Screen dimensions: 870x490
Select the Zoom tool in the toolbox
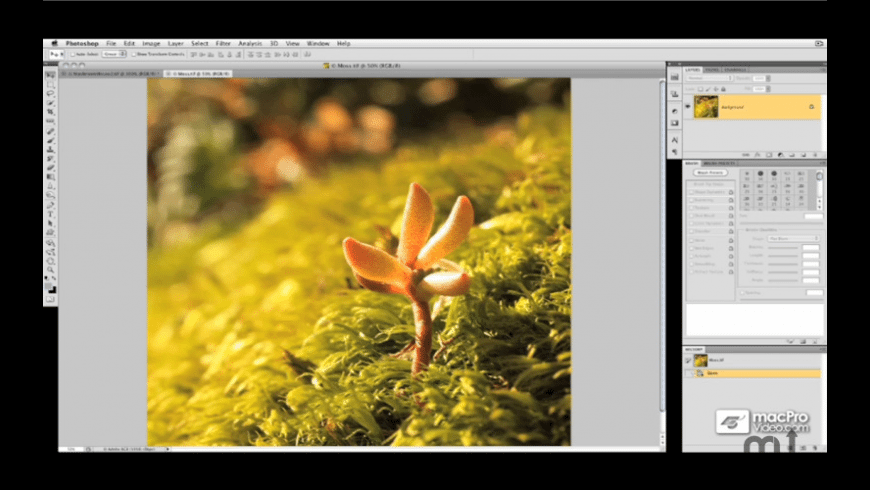[x=51, y=267]
